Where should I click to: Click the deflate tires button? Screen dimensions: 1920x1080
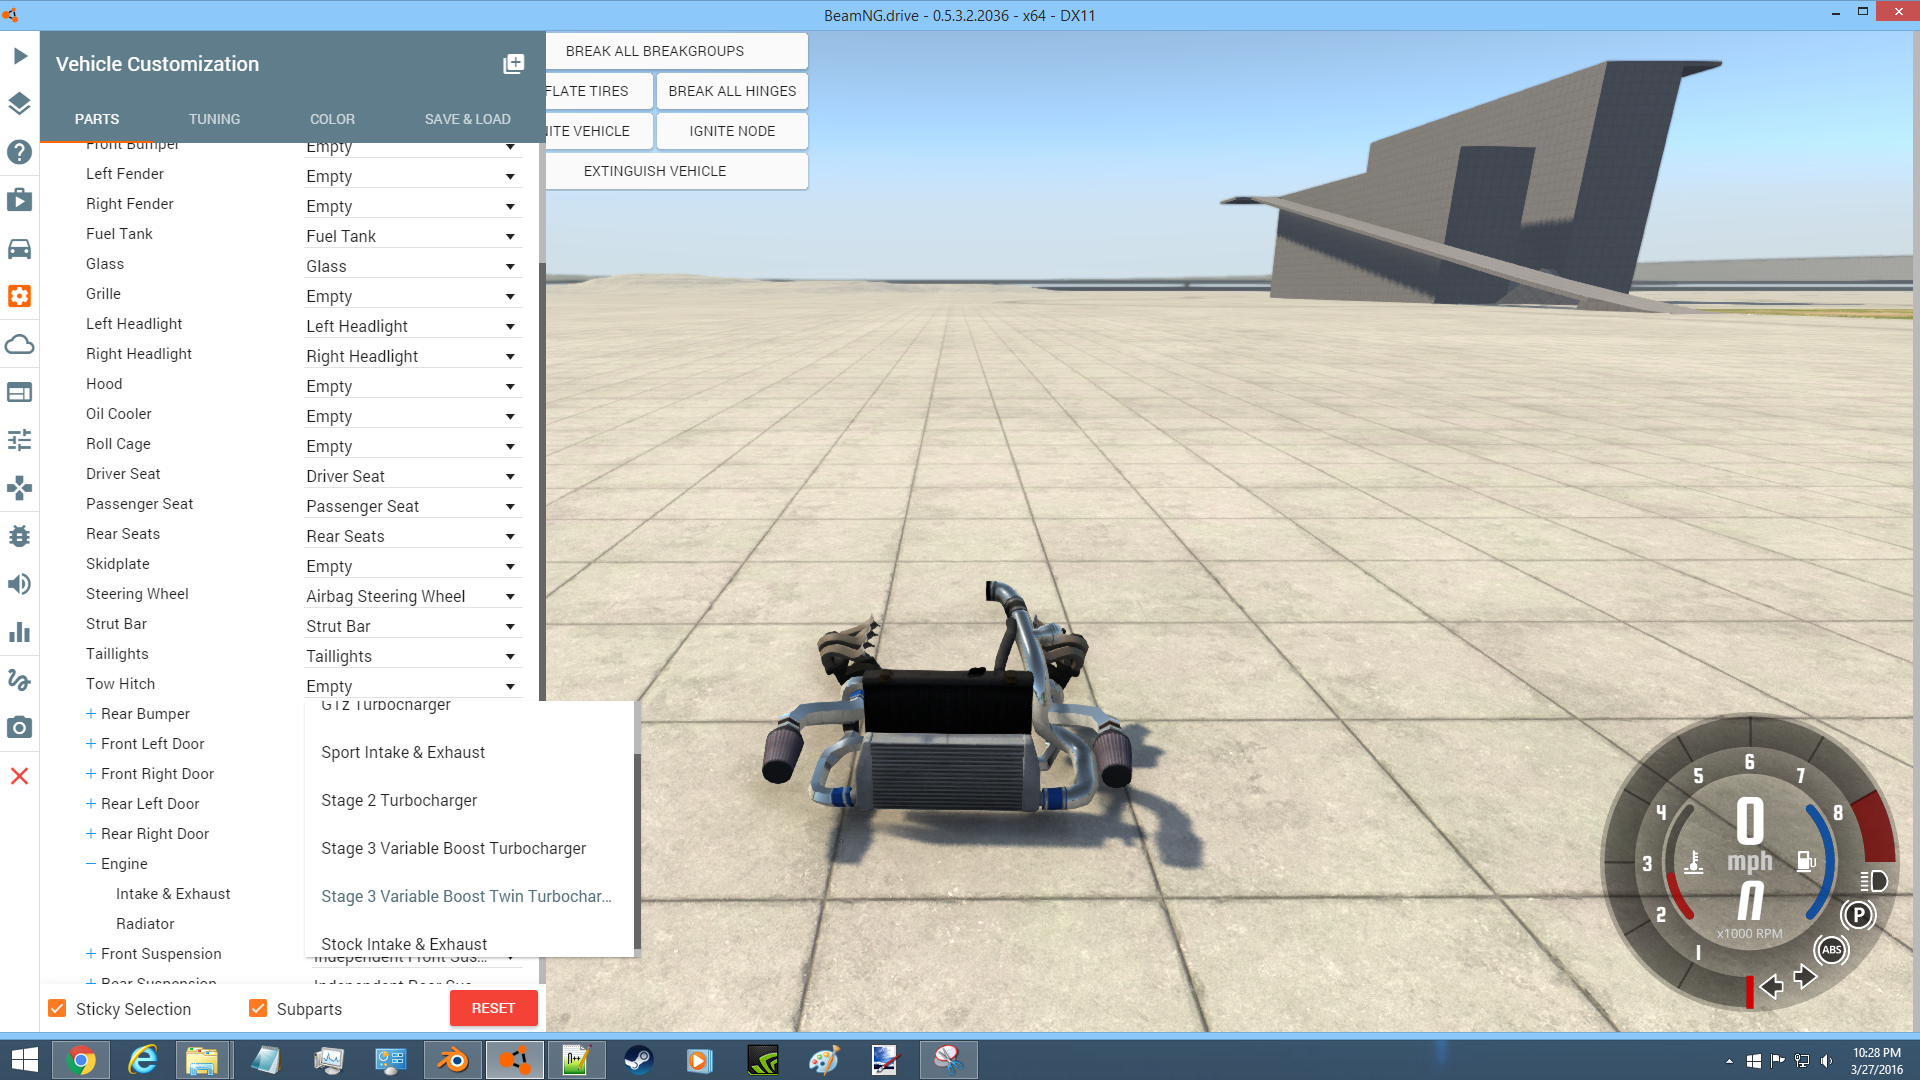pyautogui.click(x=598, y=91)
